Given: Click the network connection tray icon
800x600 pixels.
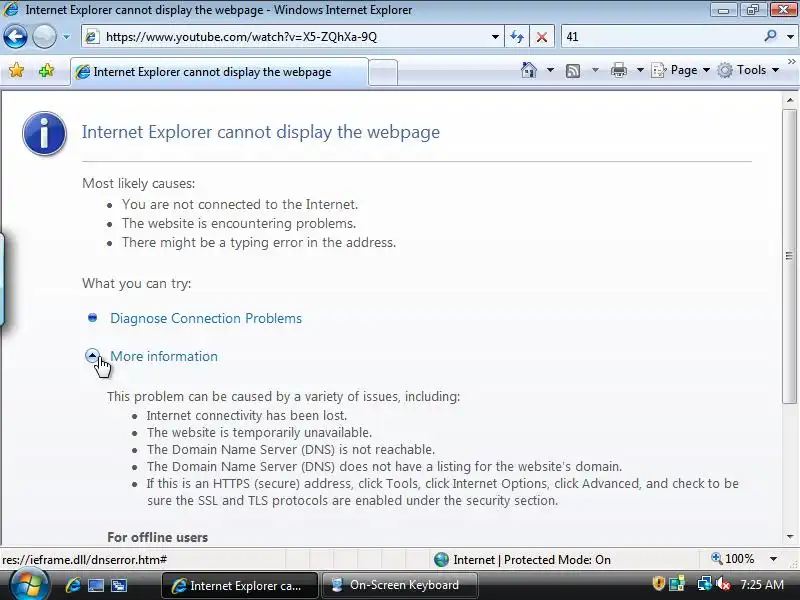Looking at the screenshot, I should (x=705, y=584).
